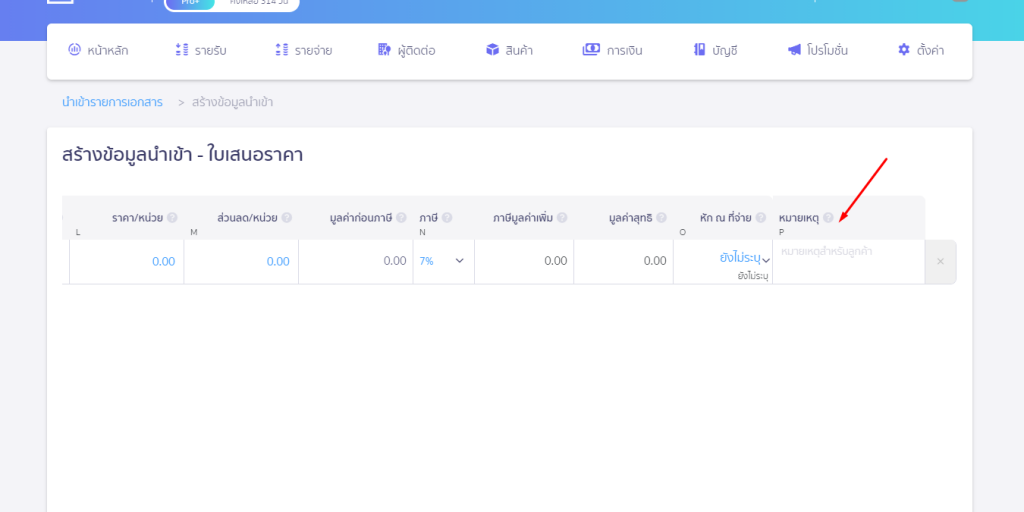Click the ราคา/หน่วย input field

click(x=127, y=262)
